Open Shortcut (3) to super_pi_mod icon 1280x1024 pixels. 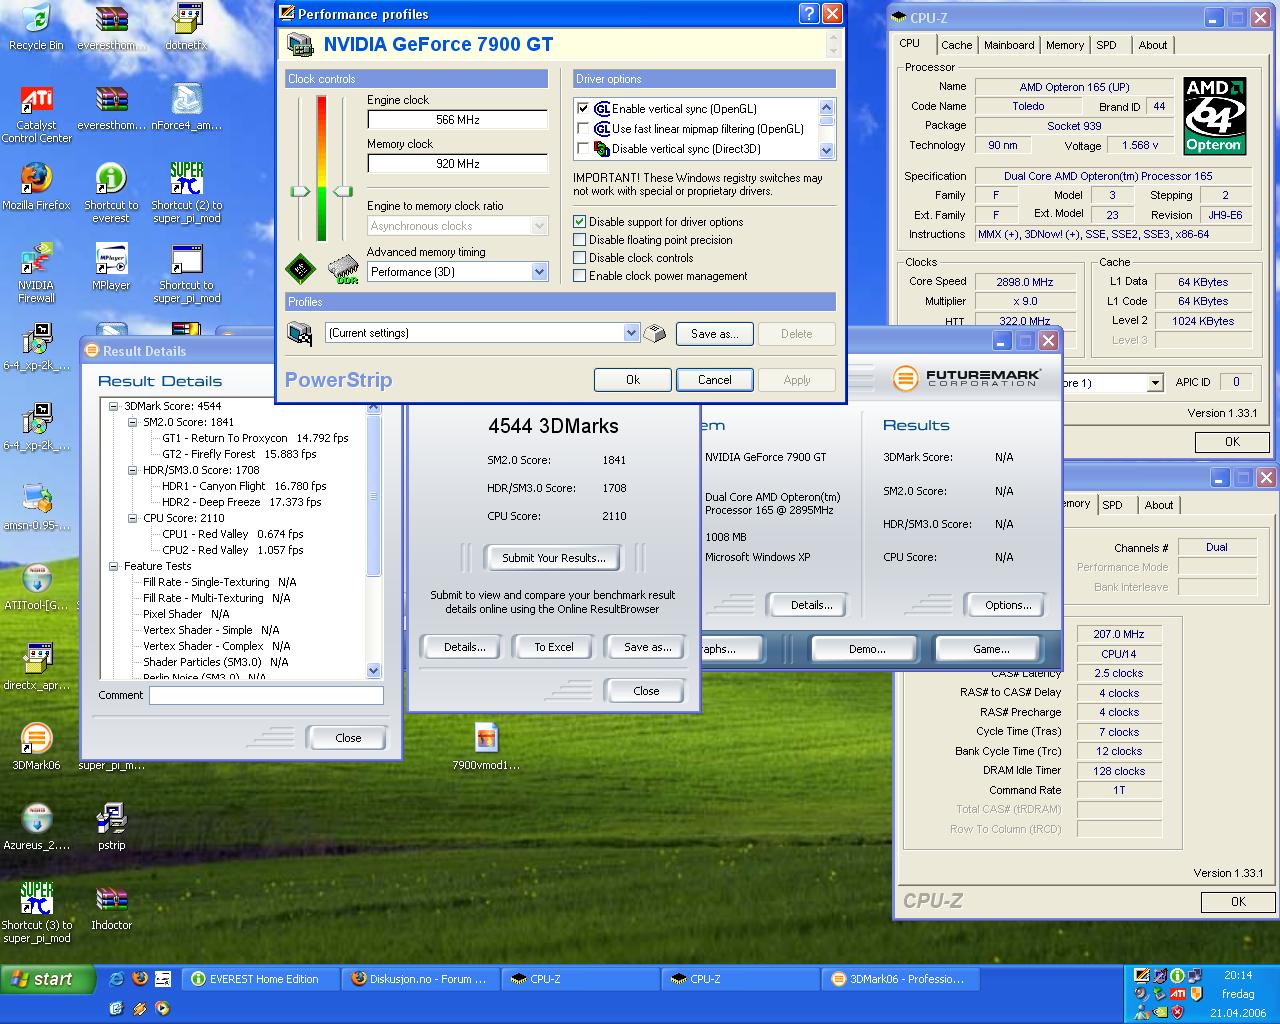pyautogui.click(x=37, y=913)
